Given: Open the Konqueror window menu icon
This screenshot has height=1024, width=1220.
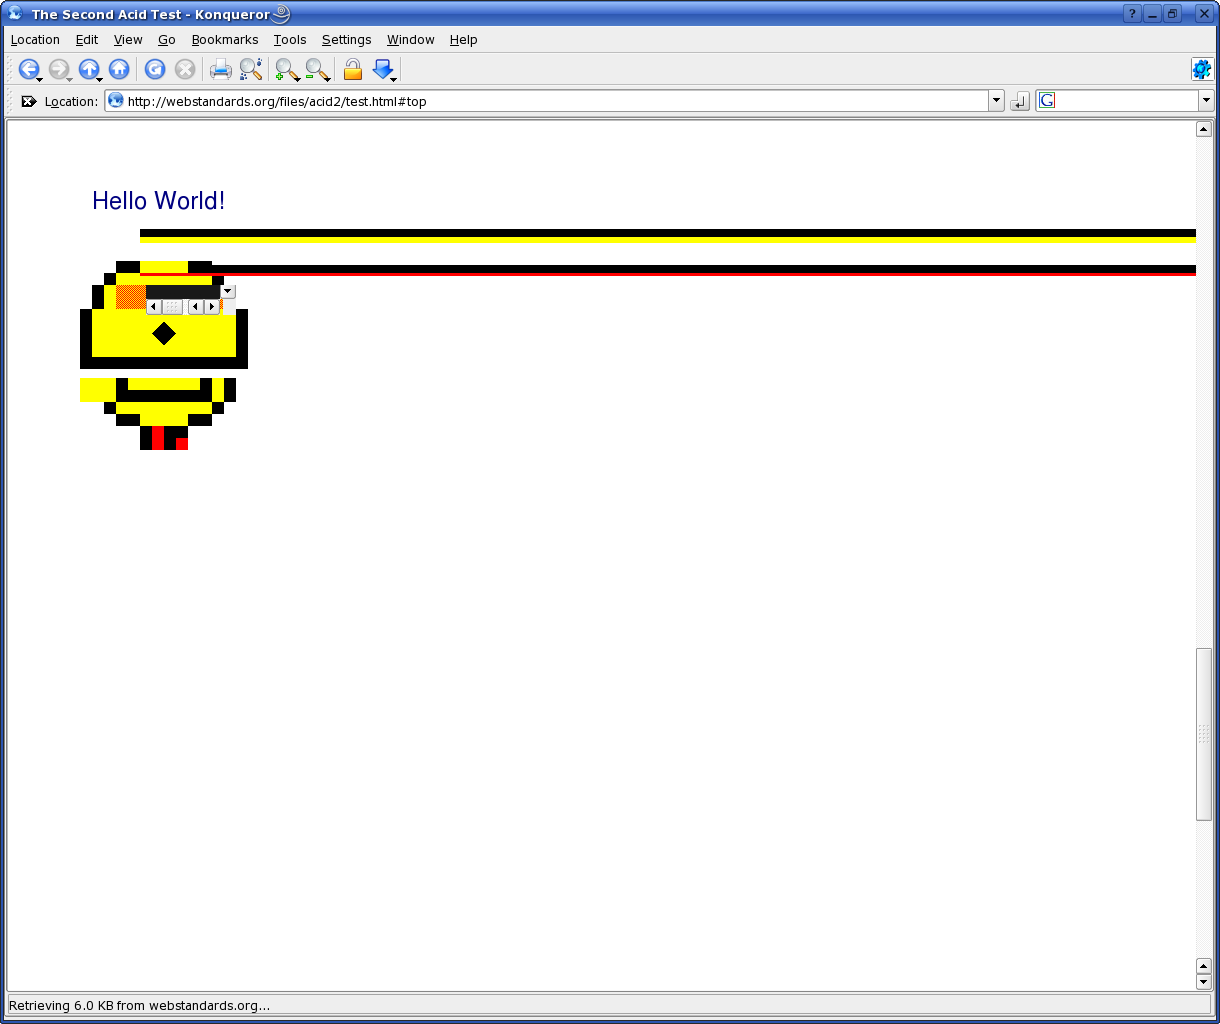Looking at the screenshot, I should 15,14.
